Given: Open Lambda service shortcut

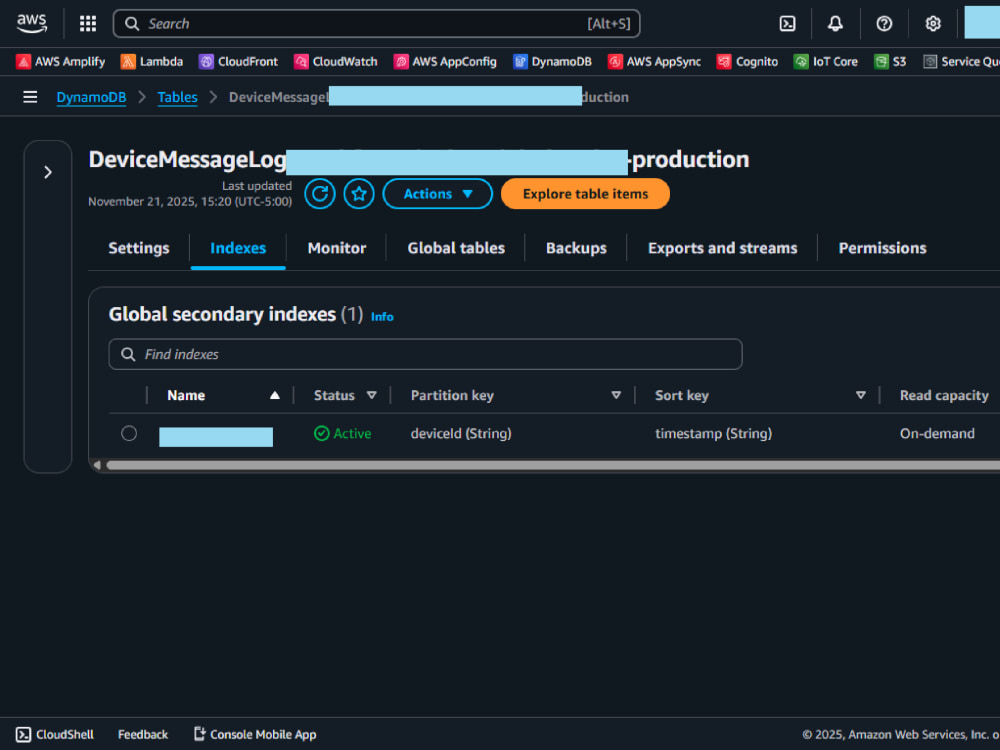Looking at the screenshot, I should click(x=152, y=62).
